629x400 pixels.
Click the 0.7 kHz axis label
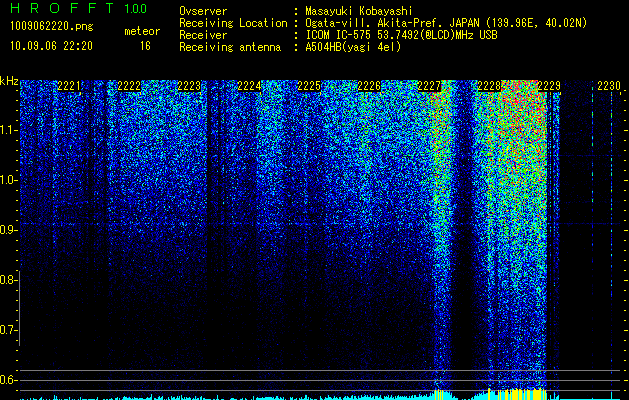tap(9, 330)
